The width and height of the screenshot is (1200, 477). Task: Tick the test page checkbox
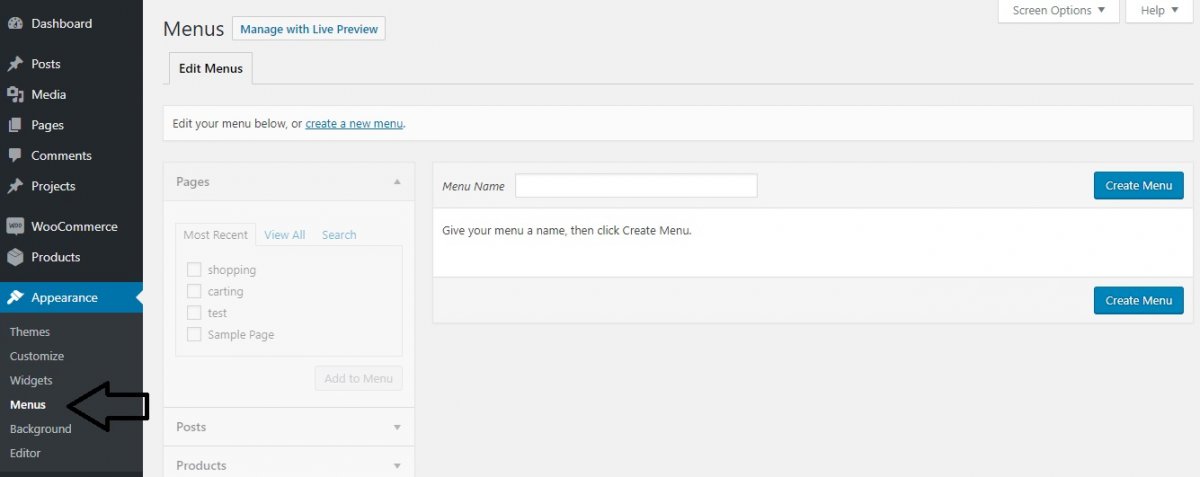click(194, 313)
